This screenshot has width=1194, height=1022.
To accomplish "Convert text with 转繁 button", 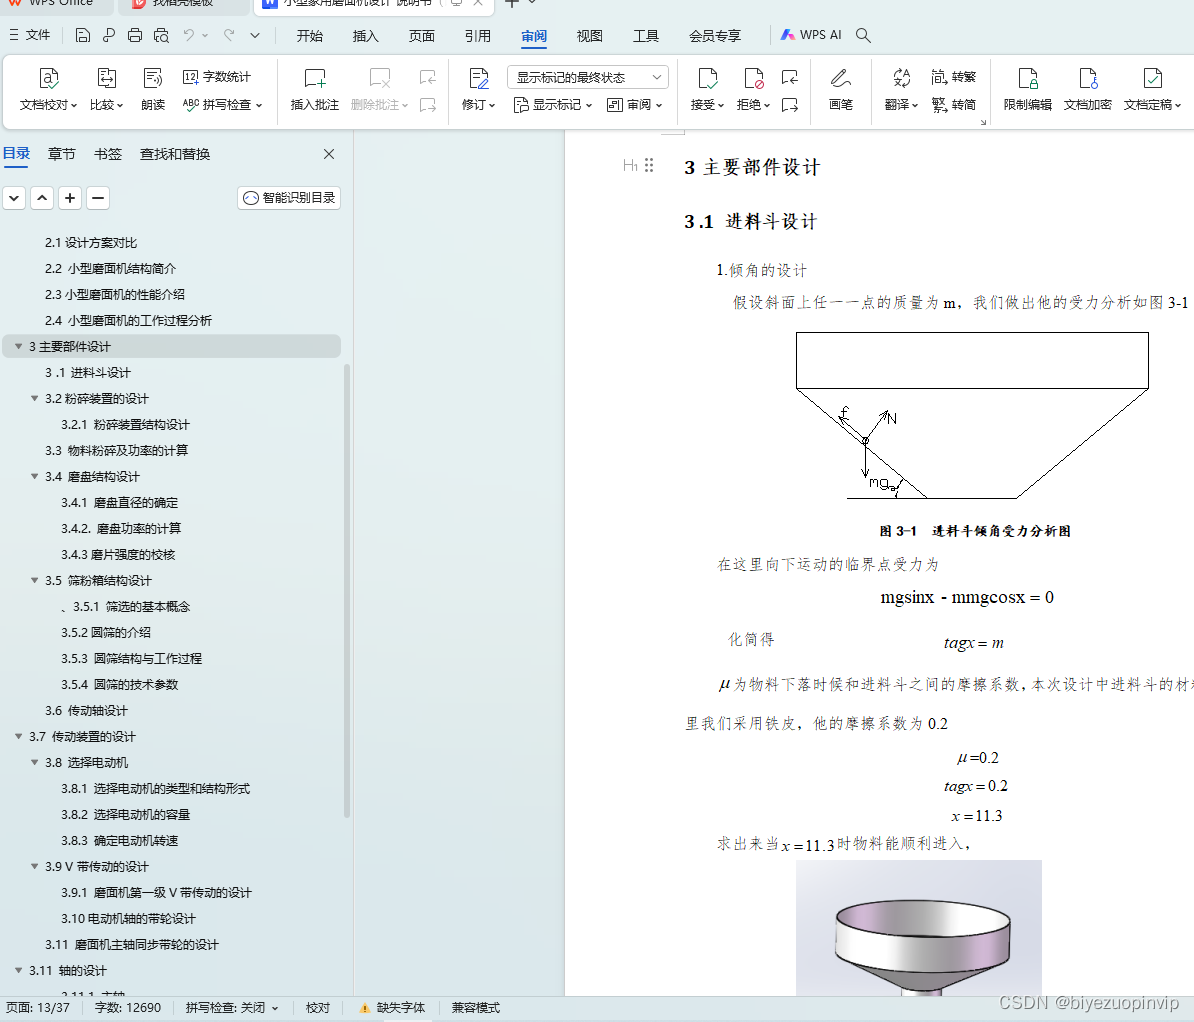I will [x=953, y=77].
